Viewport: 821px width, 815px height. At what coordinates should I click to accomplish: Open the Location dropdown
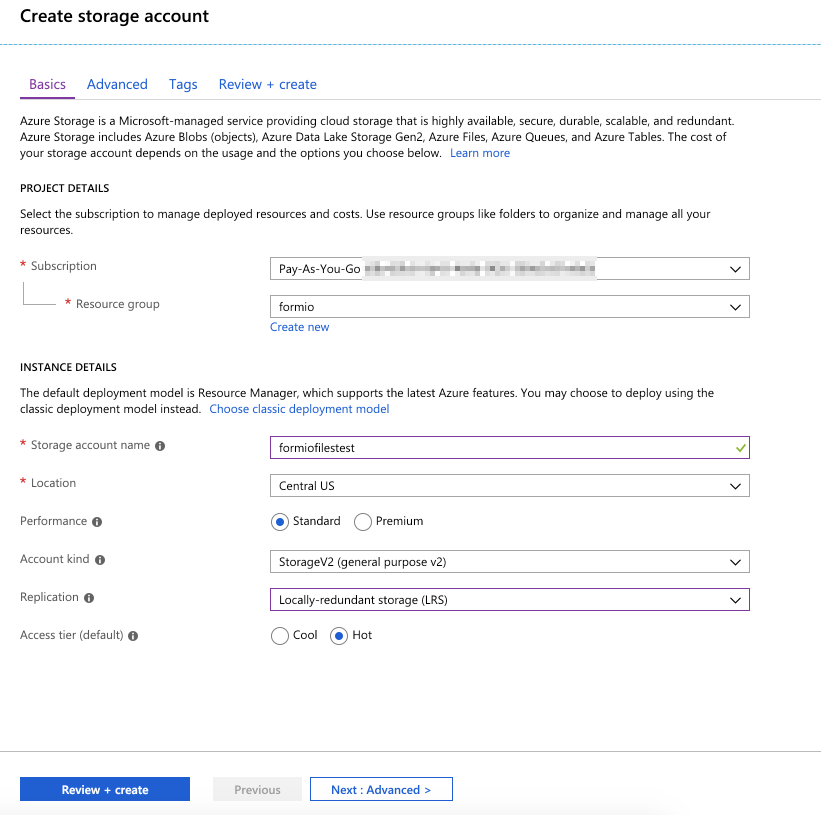pyautogui.click(x=509, y=486)
